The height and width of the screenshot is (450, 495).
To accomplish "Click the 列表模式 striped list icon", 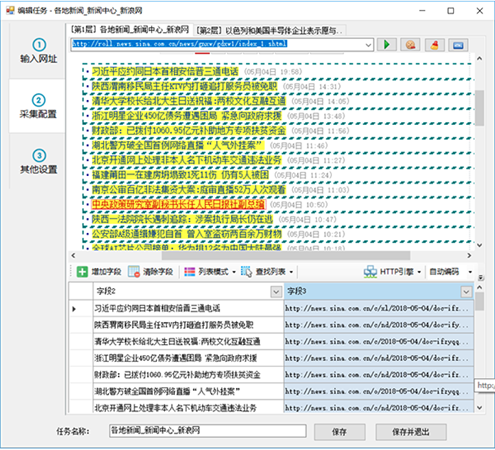I will [x=189, y=272].
